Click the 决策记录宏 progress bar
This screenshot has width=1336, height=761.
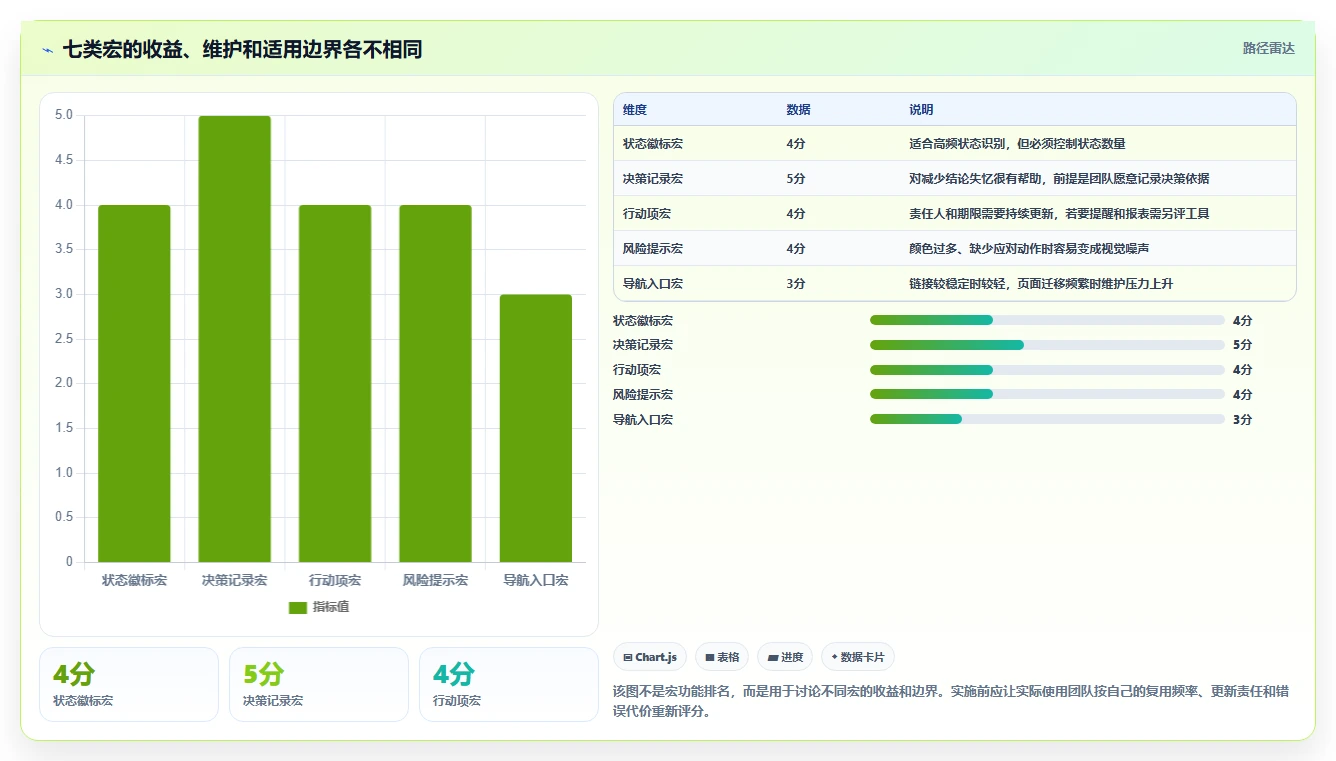point(1047,345)
